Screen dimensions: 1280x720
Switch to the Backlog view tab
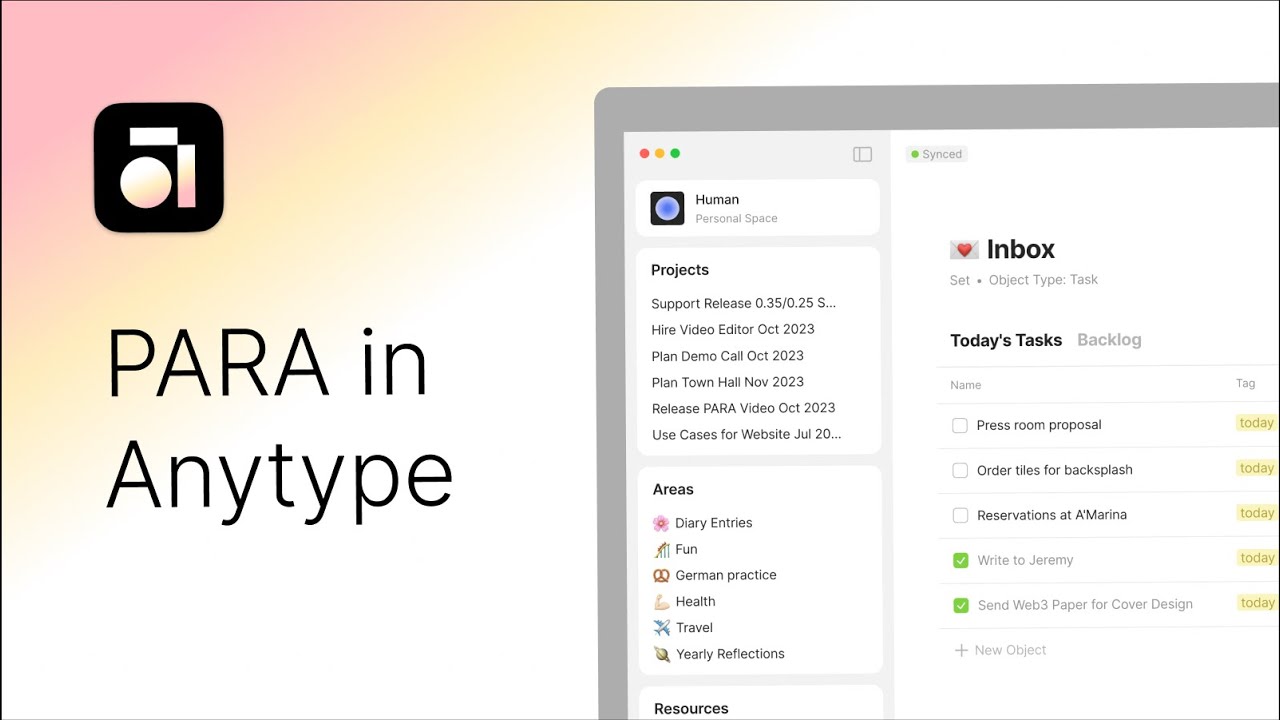(x=1109, y=340)
